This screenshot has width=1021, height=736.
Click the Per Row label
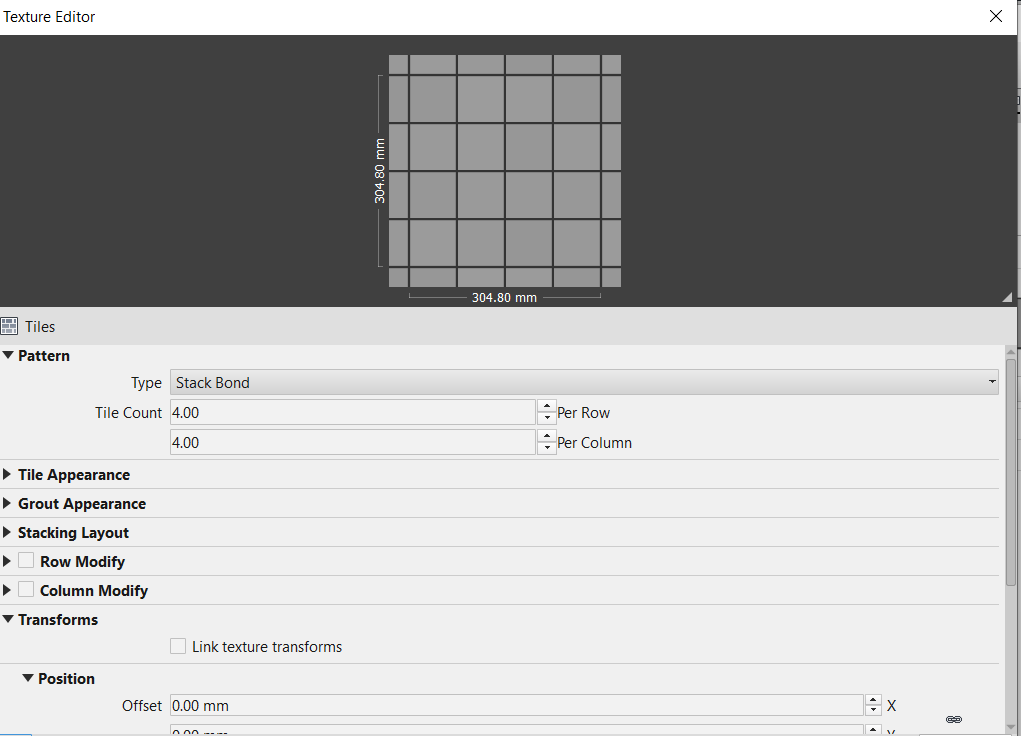583,412
